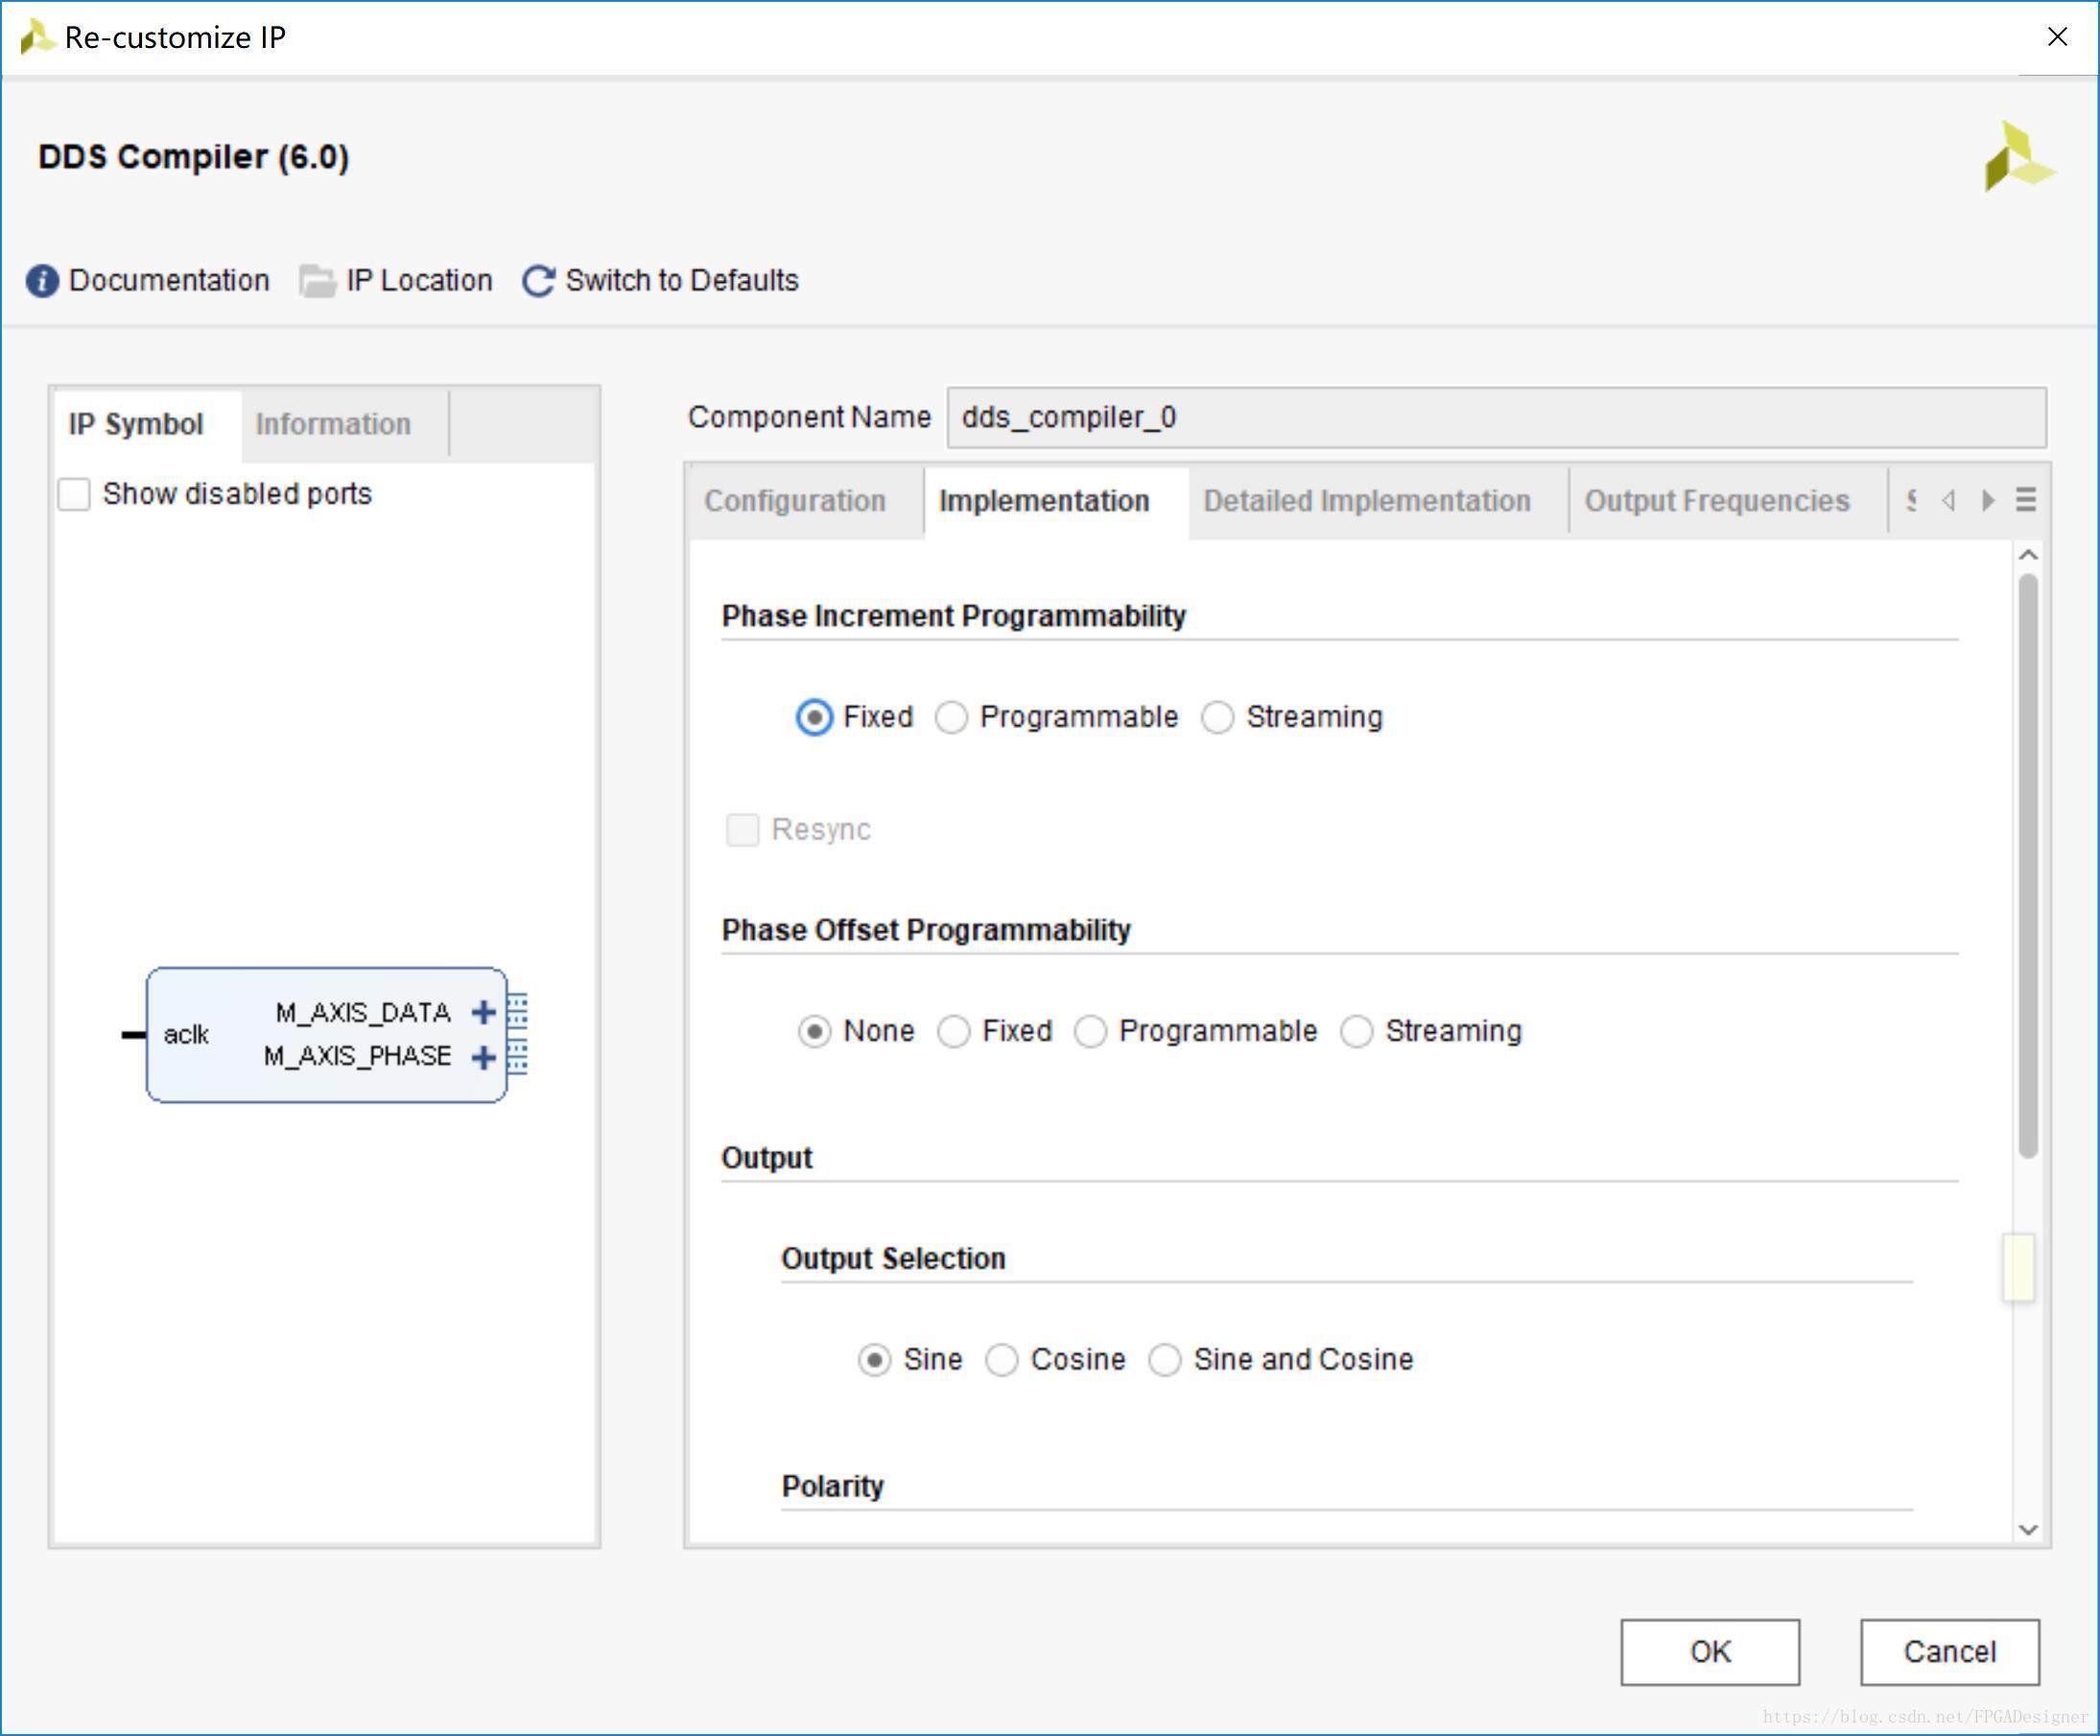Image resolution: width=2100 pixels, height=1736 pixels.
Task: Click the IP Location folder icon
Action: click(x=317, y=281)
